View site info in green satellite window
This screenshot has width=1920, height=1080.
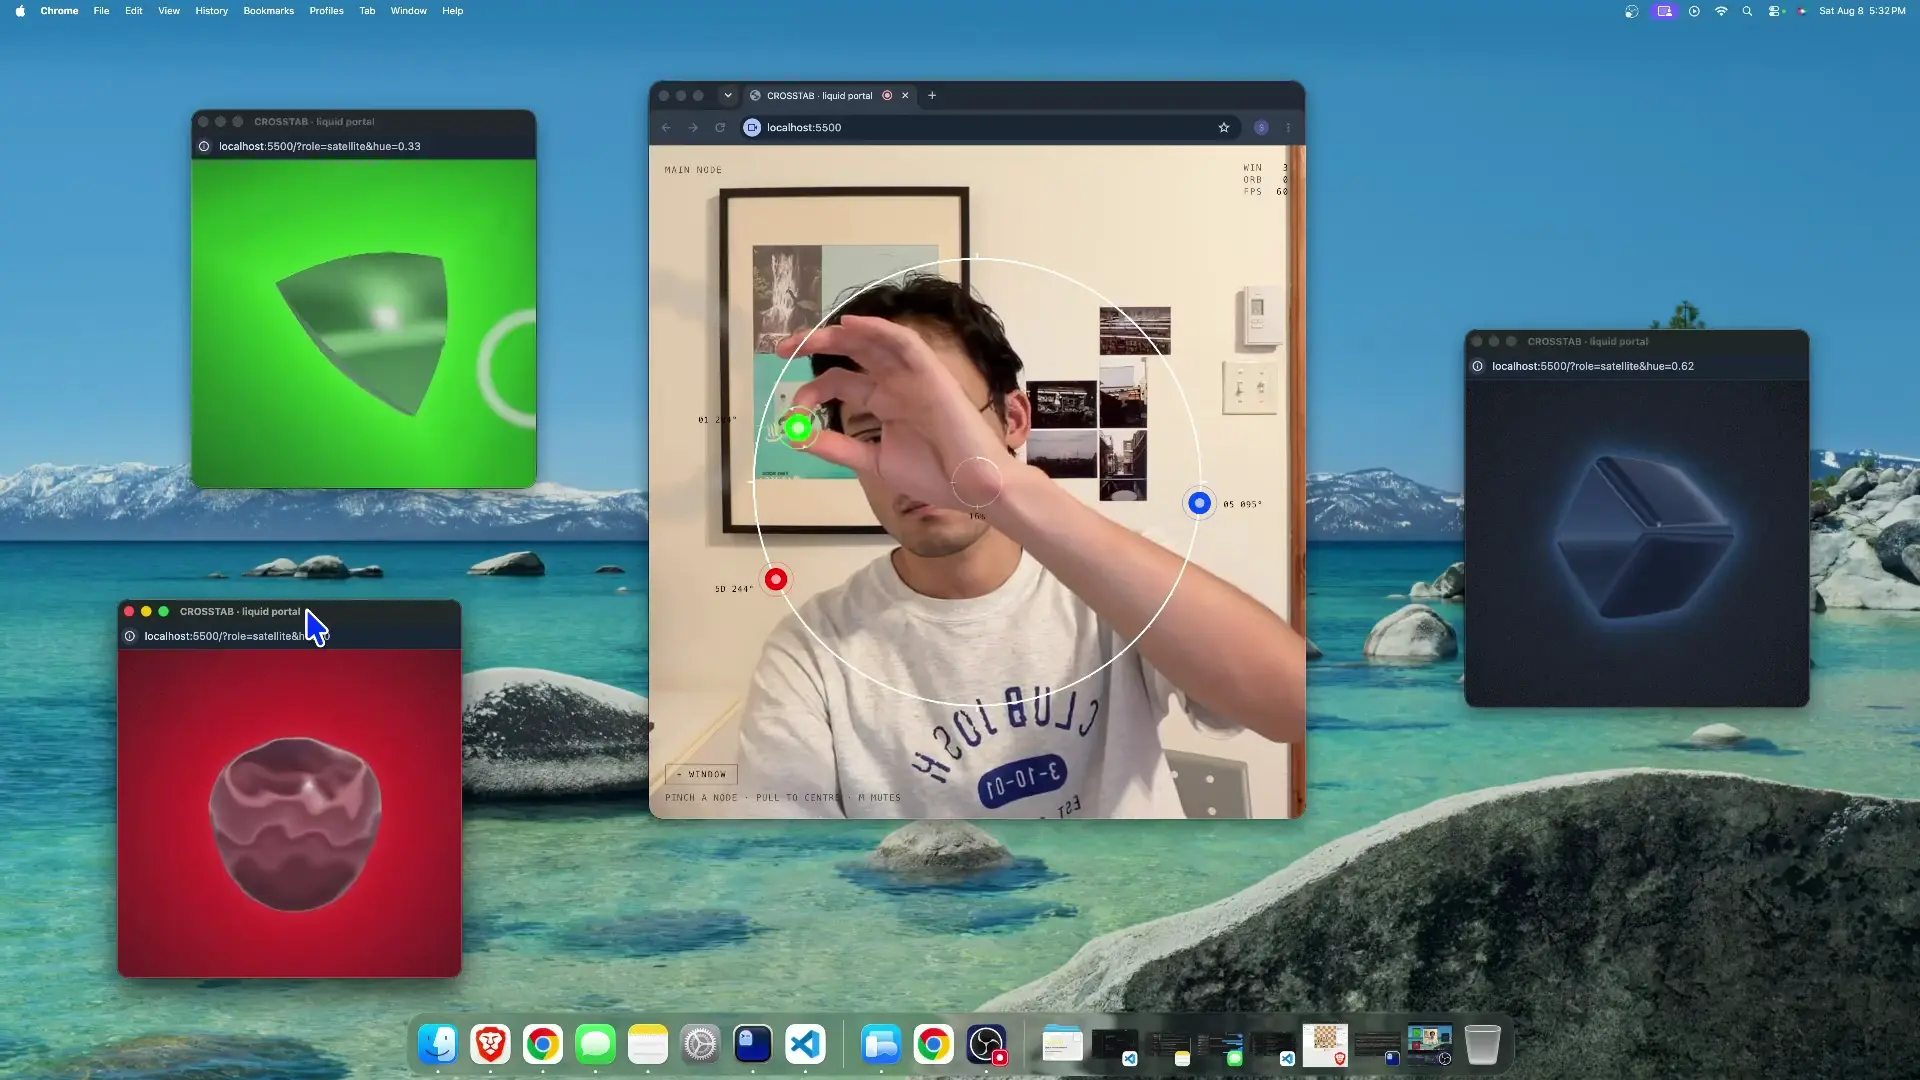click(x=204, y=146)
